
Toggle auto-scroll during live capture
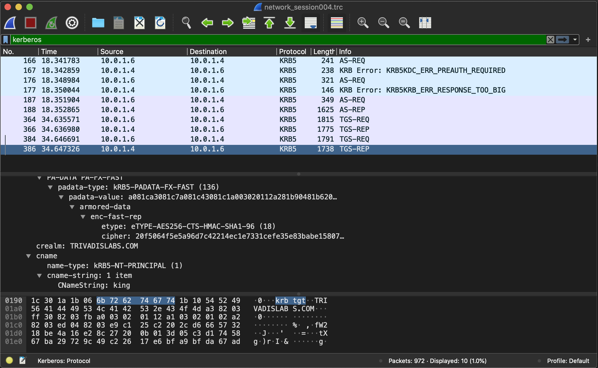click(311, 23)
